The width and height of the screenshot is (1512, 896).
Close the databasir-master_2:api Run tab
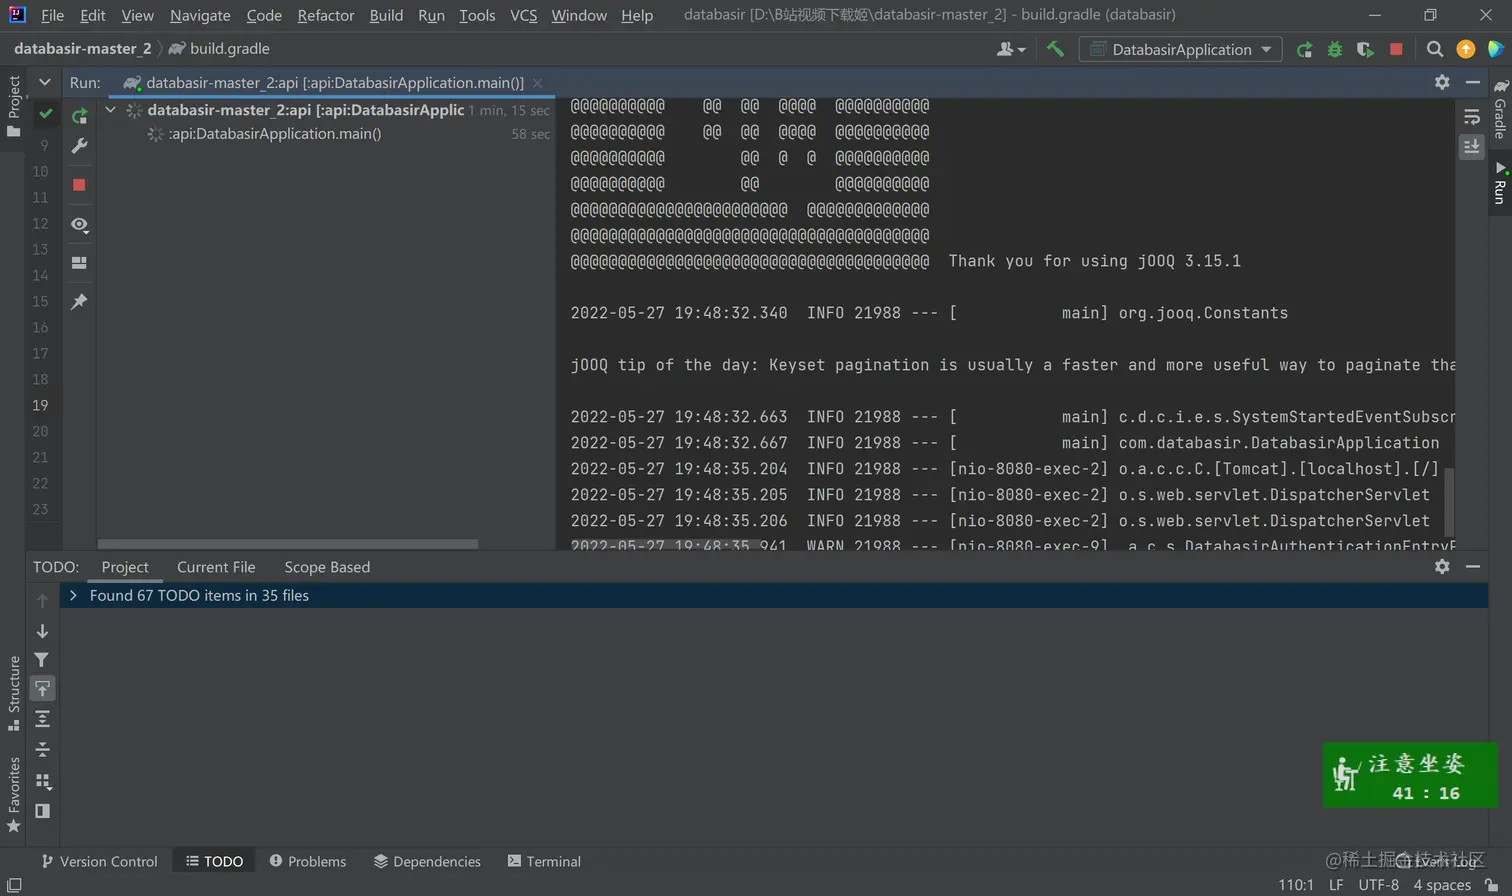click(x=538, y=83)
